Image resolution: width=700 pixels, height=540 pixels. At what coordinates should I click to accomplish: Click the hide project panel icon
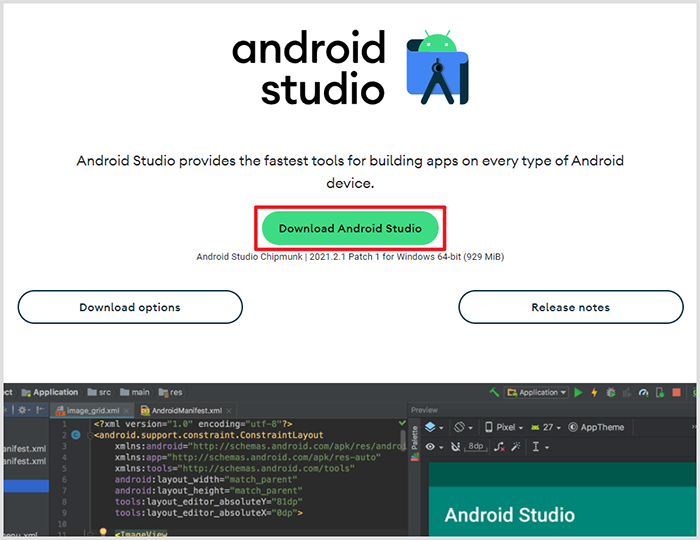[40, 410]
